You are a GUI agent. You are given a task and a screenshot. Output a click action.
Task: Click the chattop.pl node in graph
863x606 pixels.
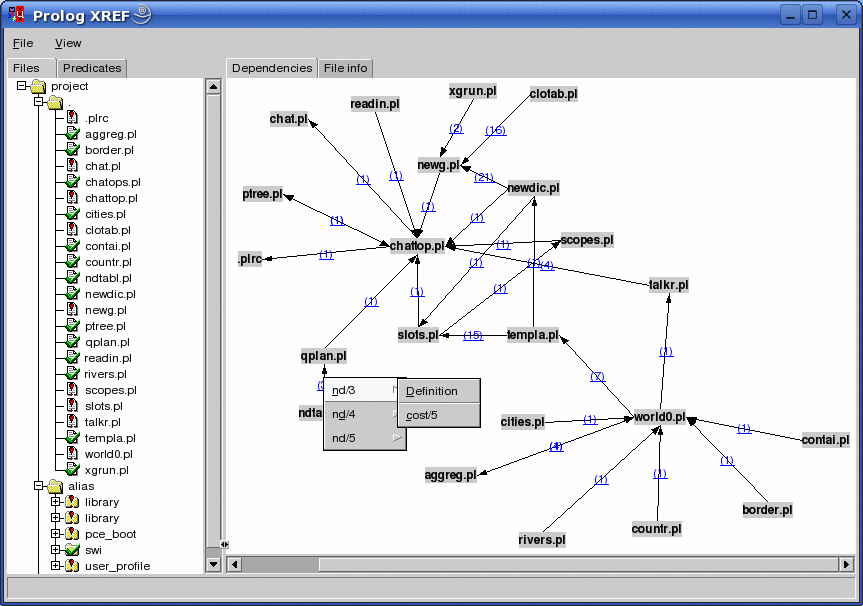[417, 246]
